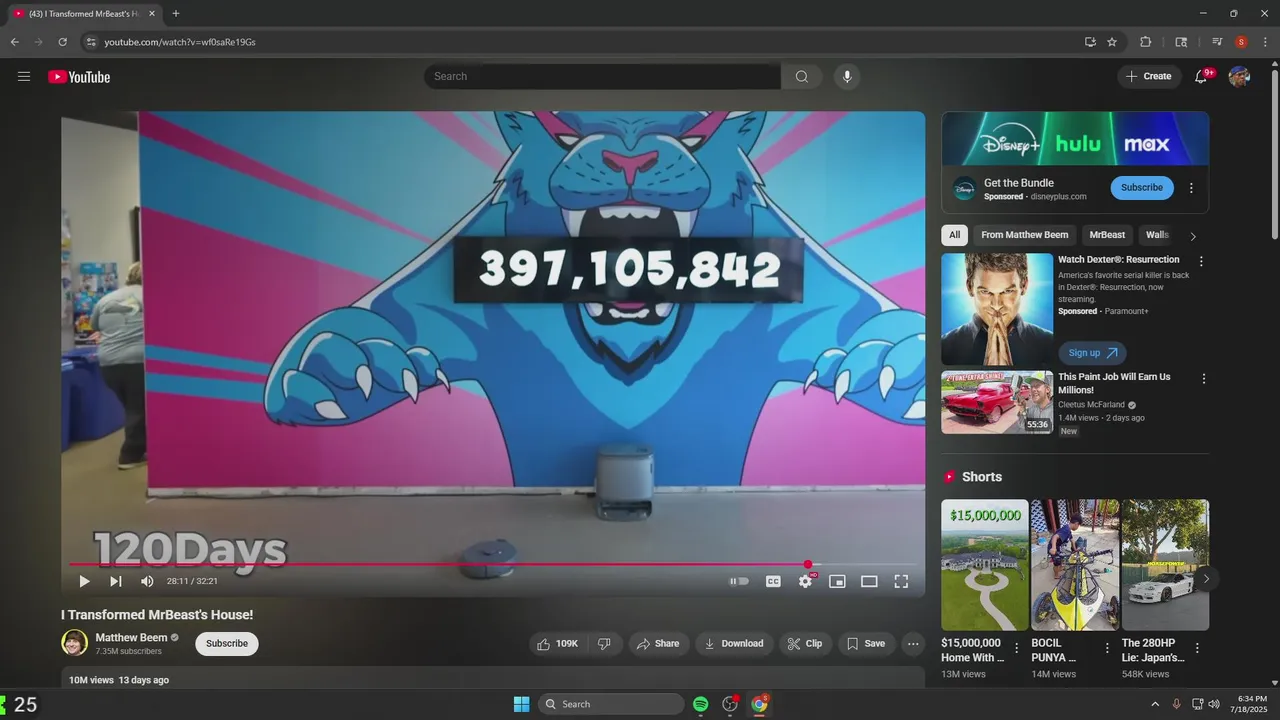The width and height of the screenshot is (1280, 720).
Task: Create a clip with the Clip button
Action: tap(805, 644)
